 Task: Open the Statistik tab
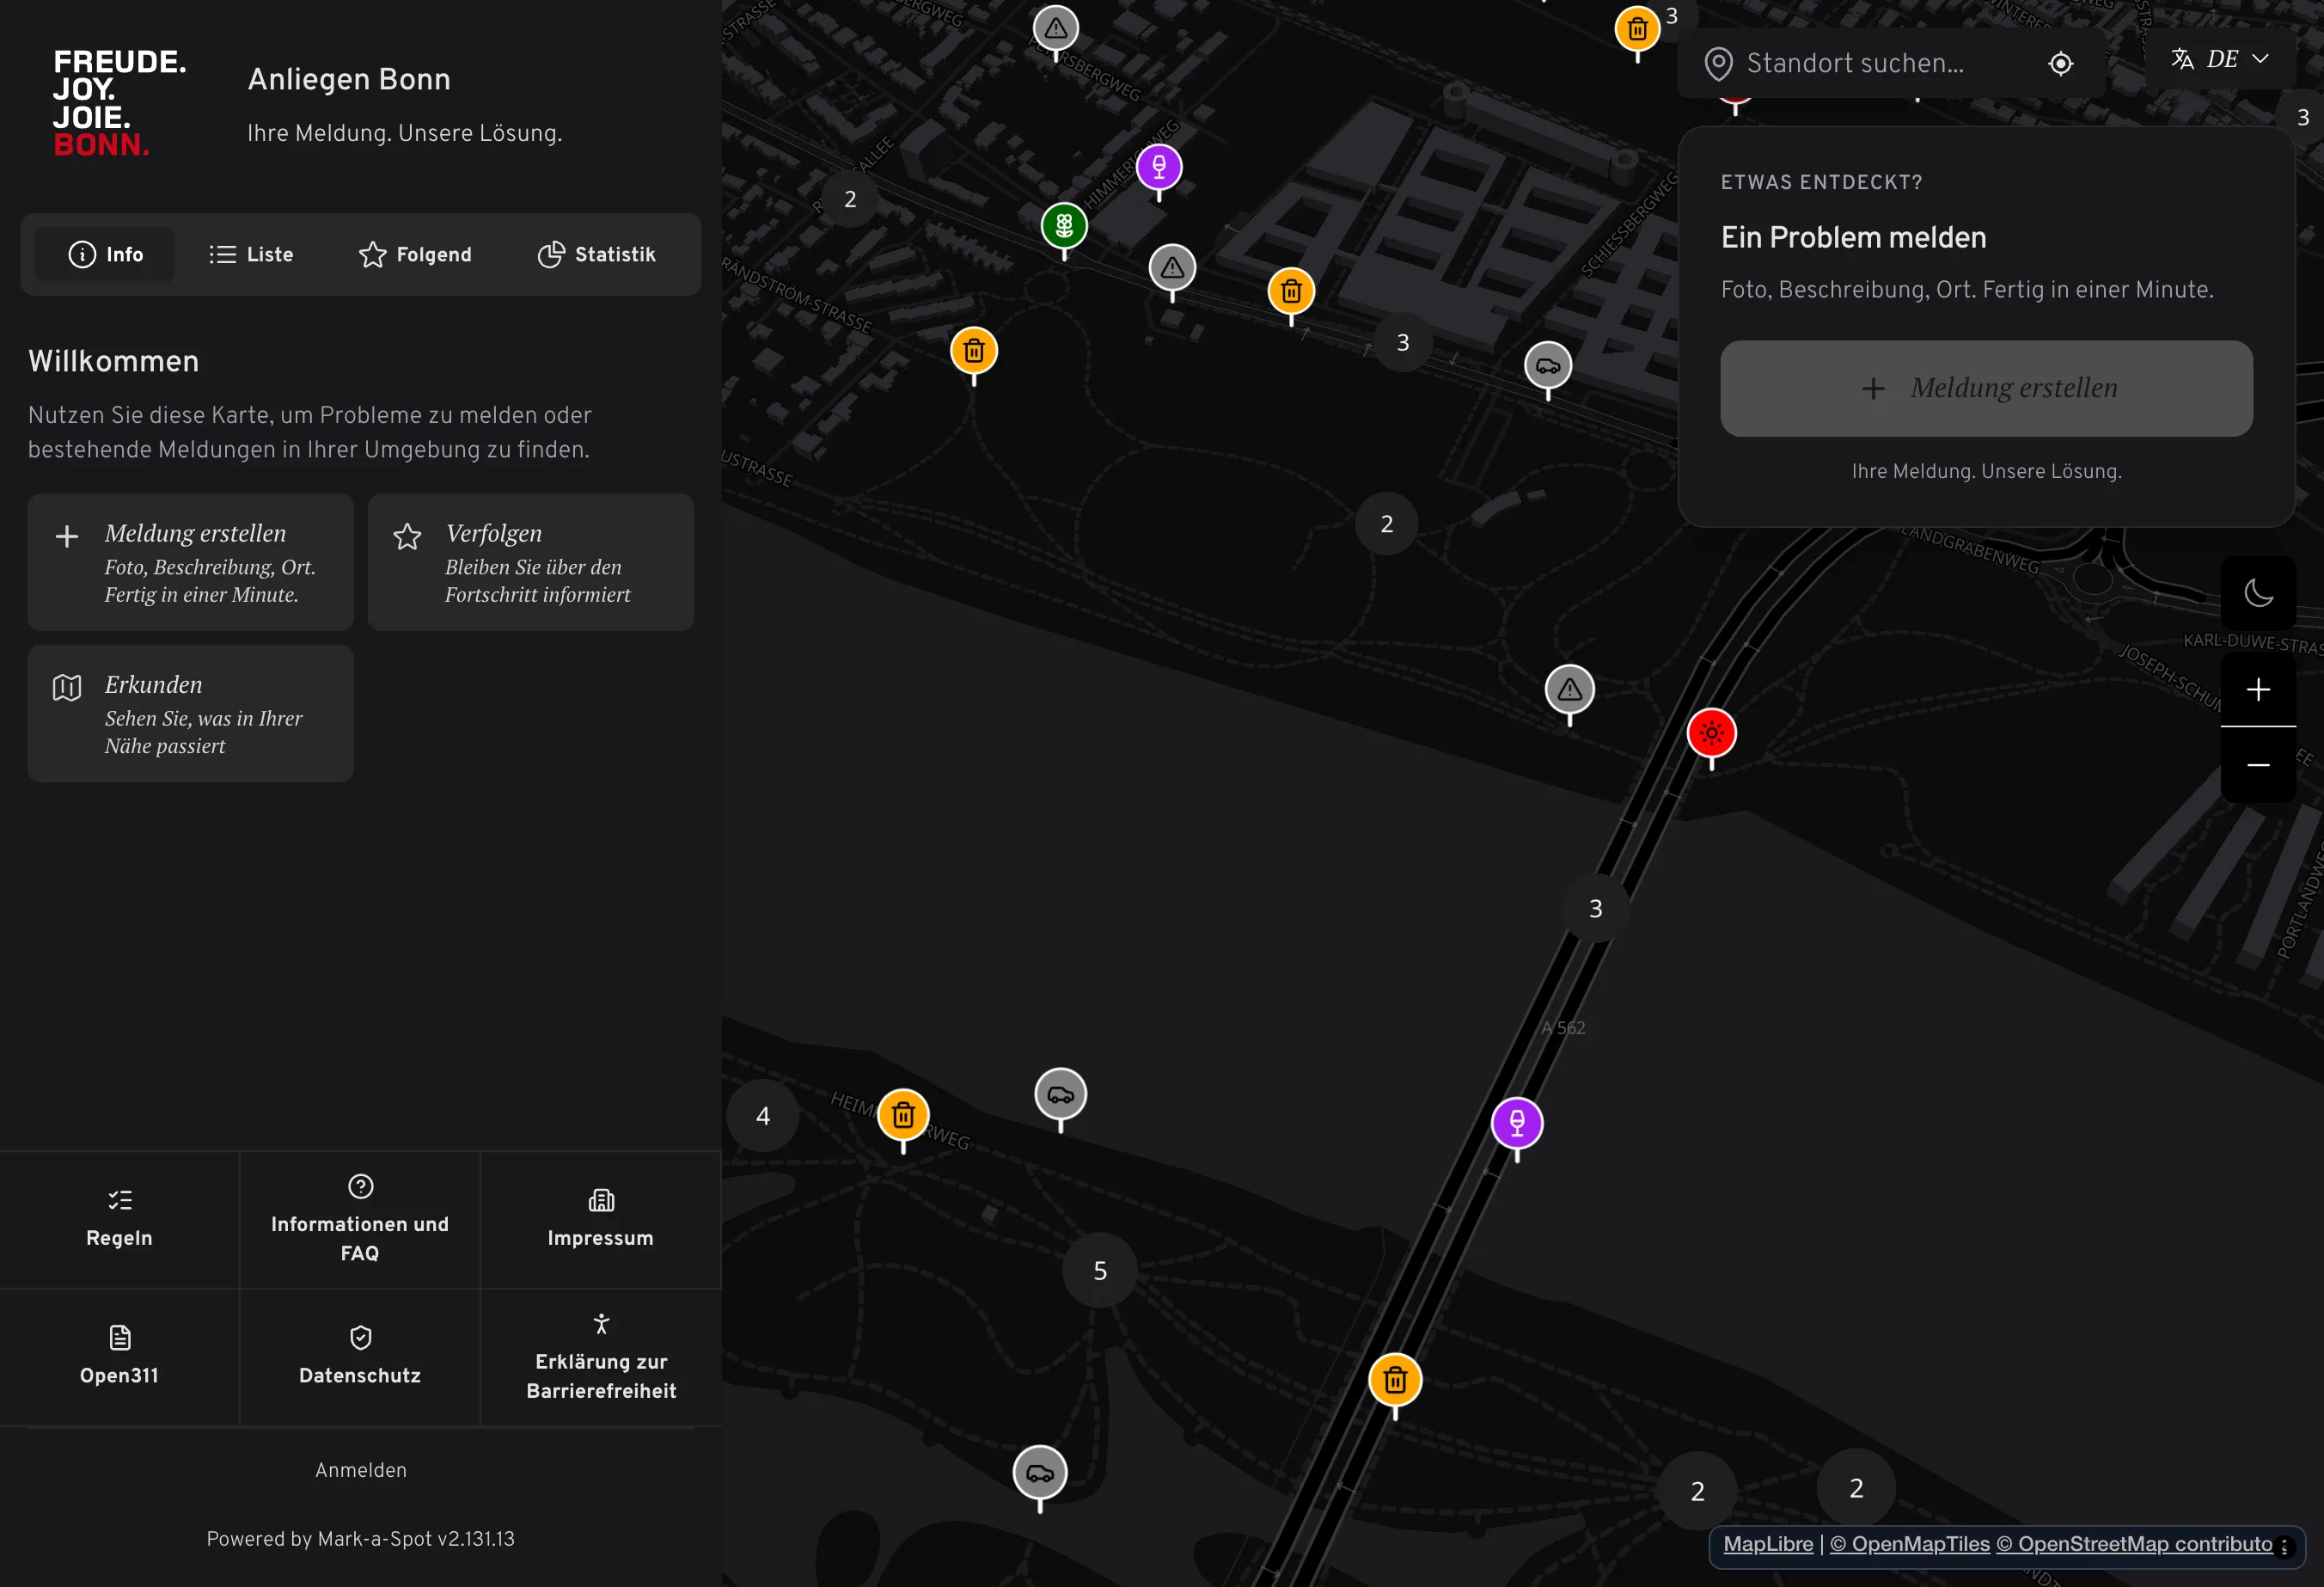point(596,254)
